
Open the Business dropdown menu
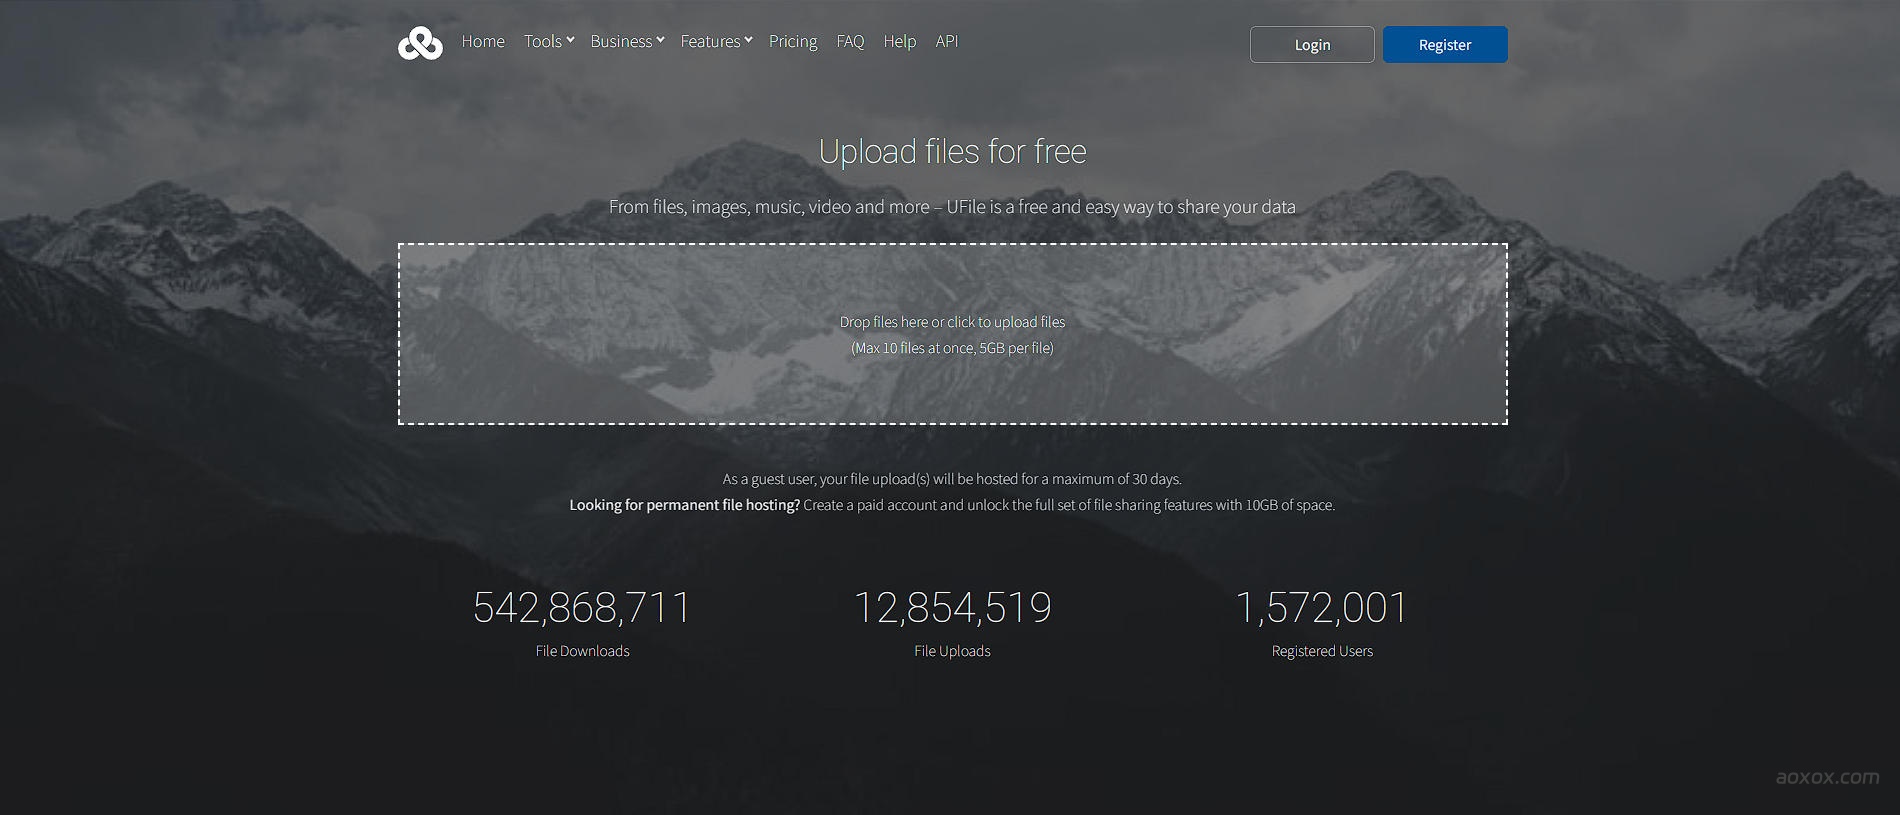[627, 41]
